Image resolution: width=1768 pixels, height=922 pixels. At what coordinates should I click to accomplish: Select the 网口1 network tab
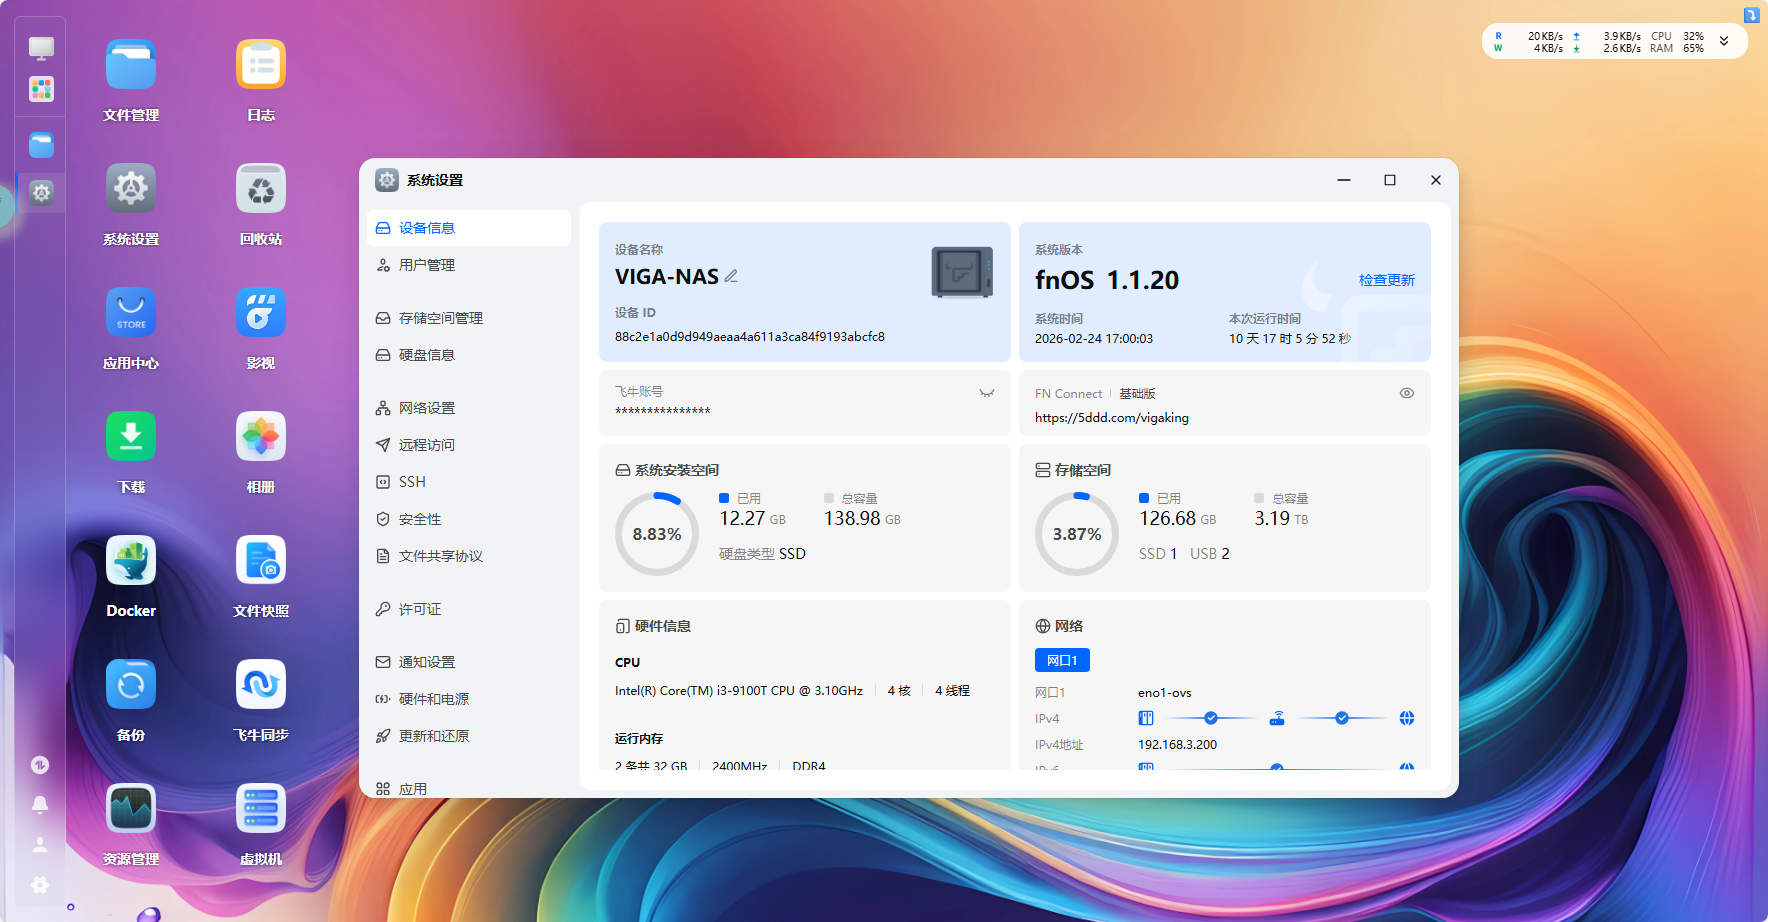[x=1062, y=660]
